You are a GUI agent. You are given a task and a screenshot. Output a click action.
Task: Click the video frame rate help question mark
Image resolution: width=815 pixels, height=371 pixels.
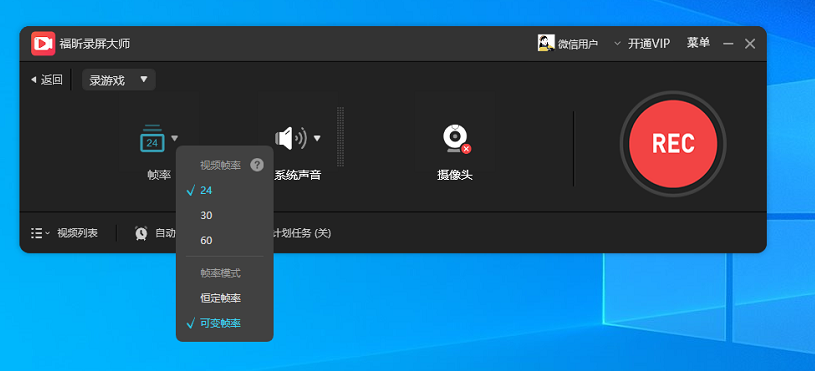pos(257,165)
